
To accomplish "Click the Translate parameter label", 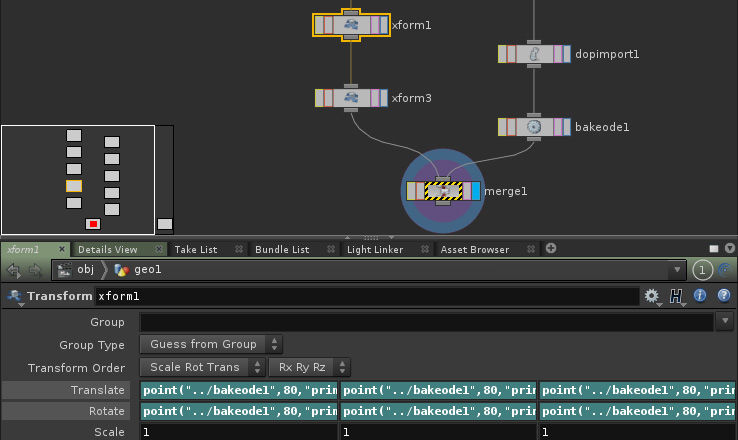I will coord(97,390).
